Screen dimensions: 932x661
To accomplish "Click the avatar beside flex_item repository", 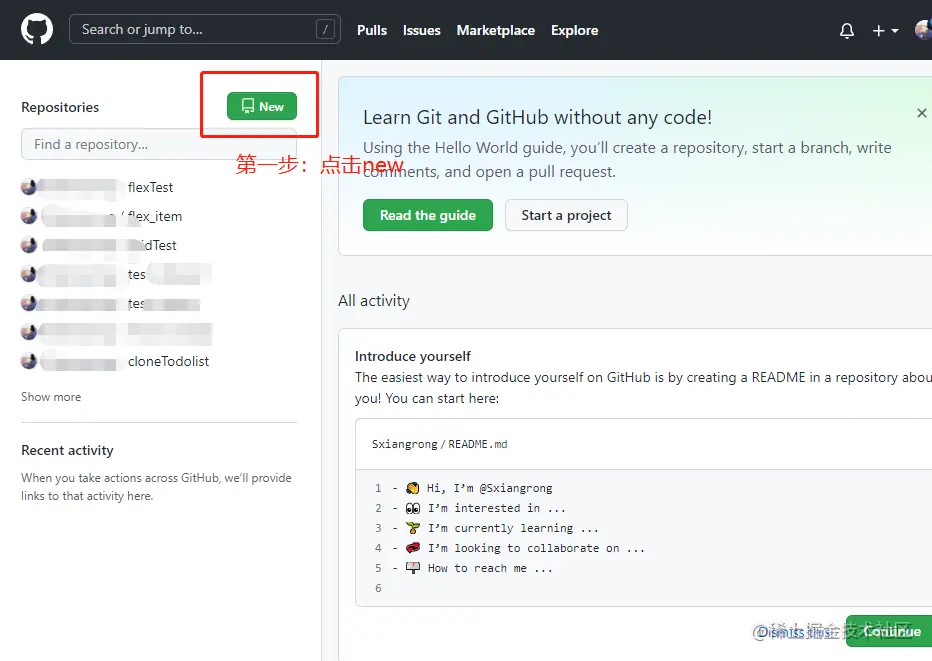I will pyautogui.click(x=29, y=216).
